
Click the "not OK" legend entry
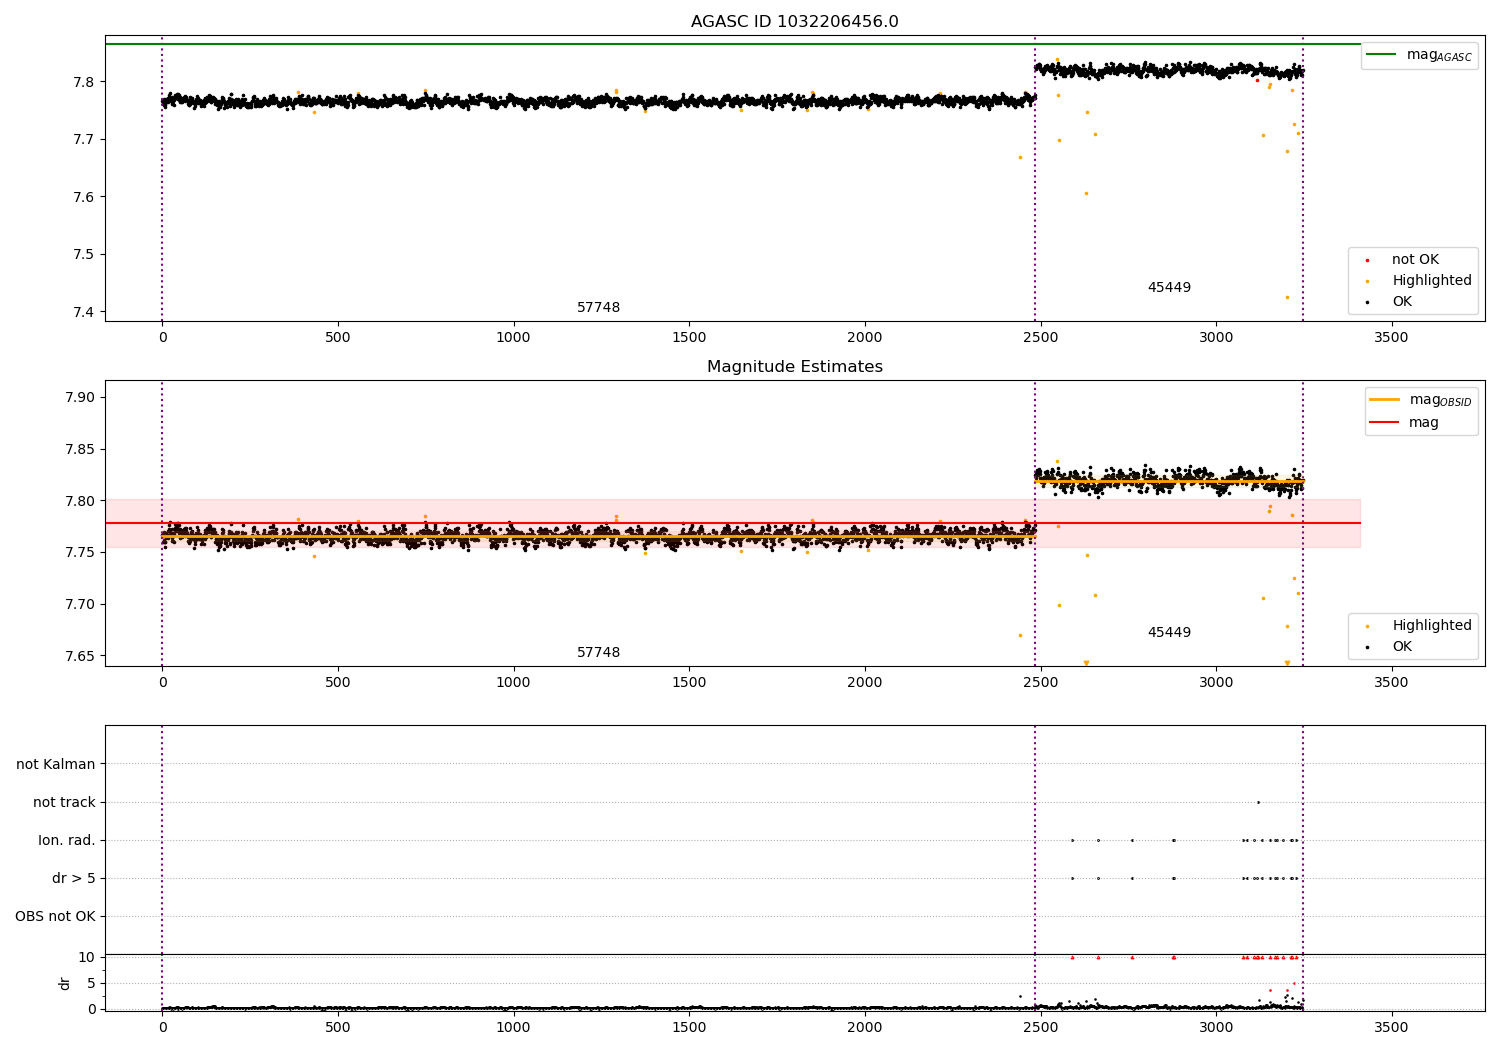pyautogui.click(x=1415, y=260)
